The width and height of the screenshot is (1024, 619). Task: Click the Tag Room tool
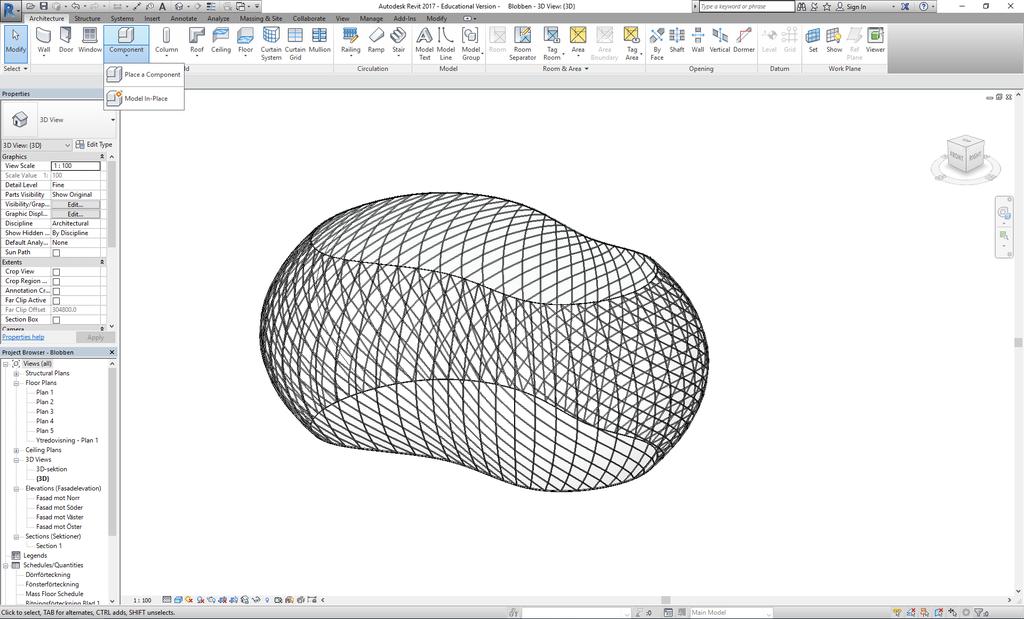[552, 44]
